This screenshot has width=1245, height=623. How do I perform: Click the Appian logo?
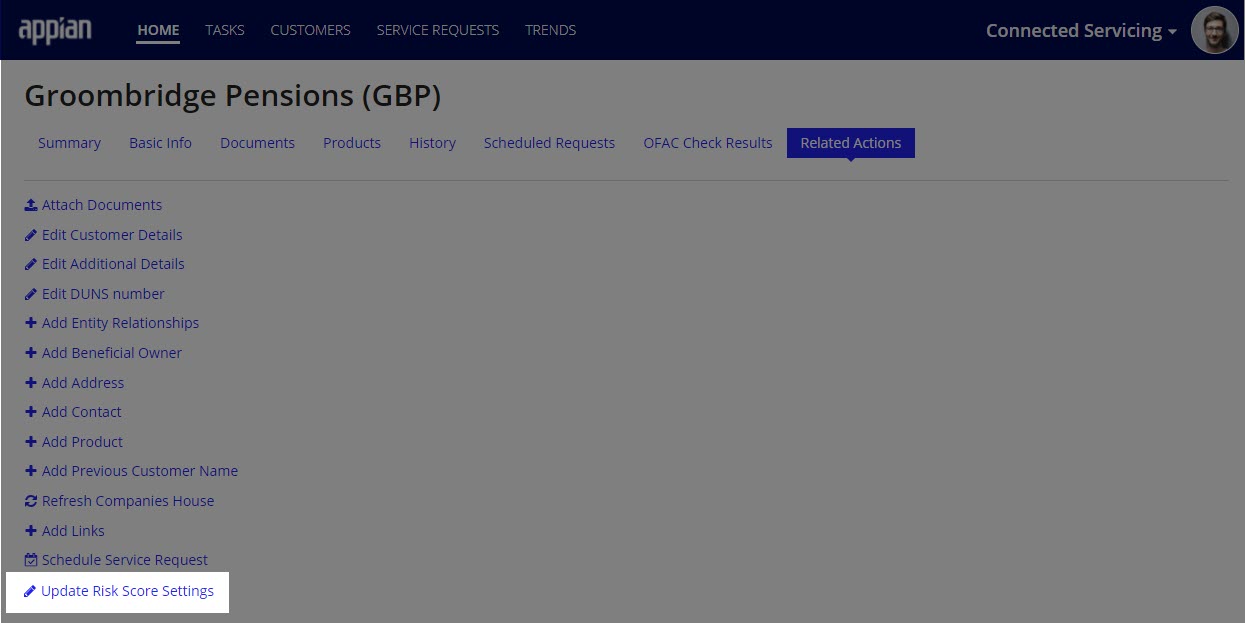coord(55,30)
